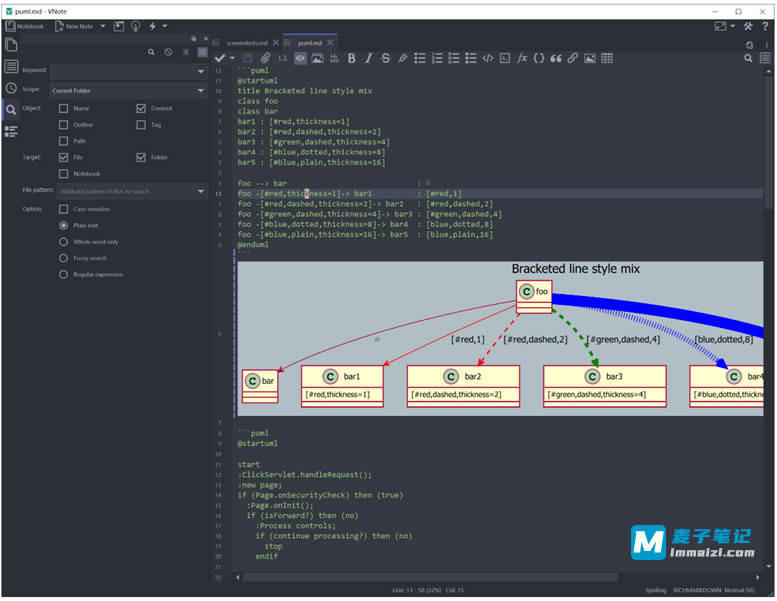
Task: Click the Bold formatting icon
Action: 351,58
